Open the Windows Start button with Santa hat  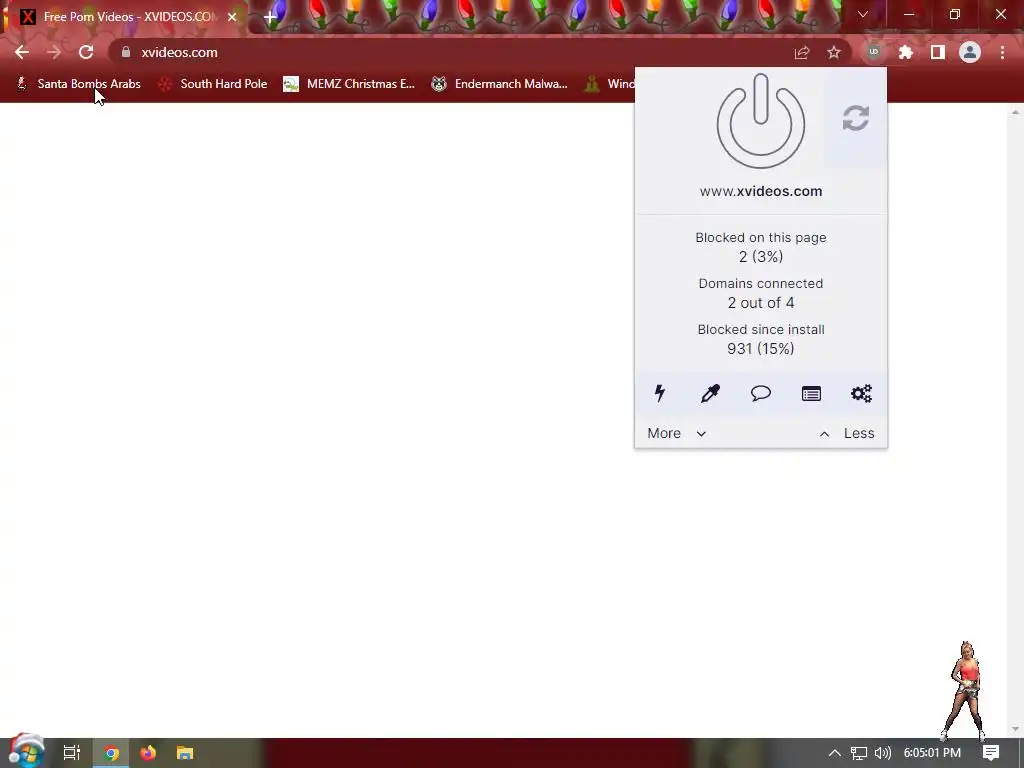[25, 751]
